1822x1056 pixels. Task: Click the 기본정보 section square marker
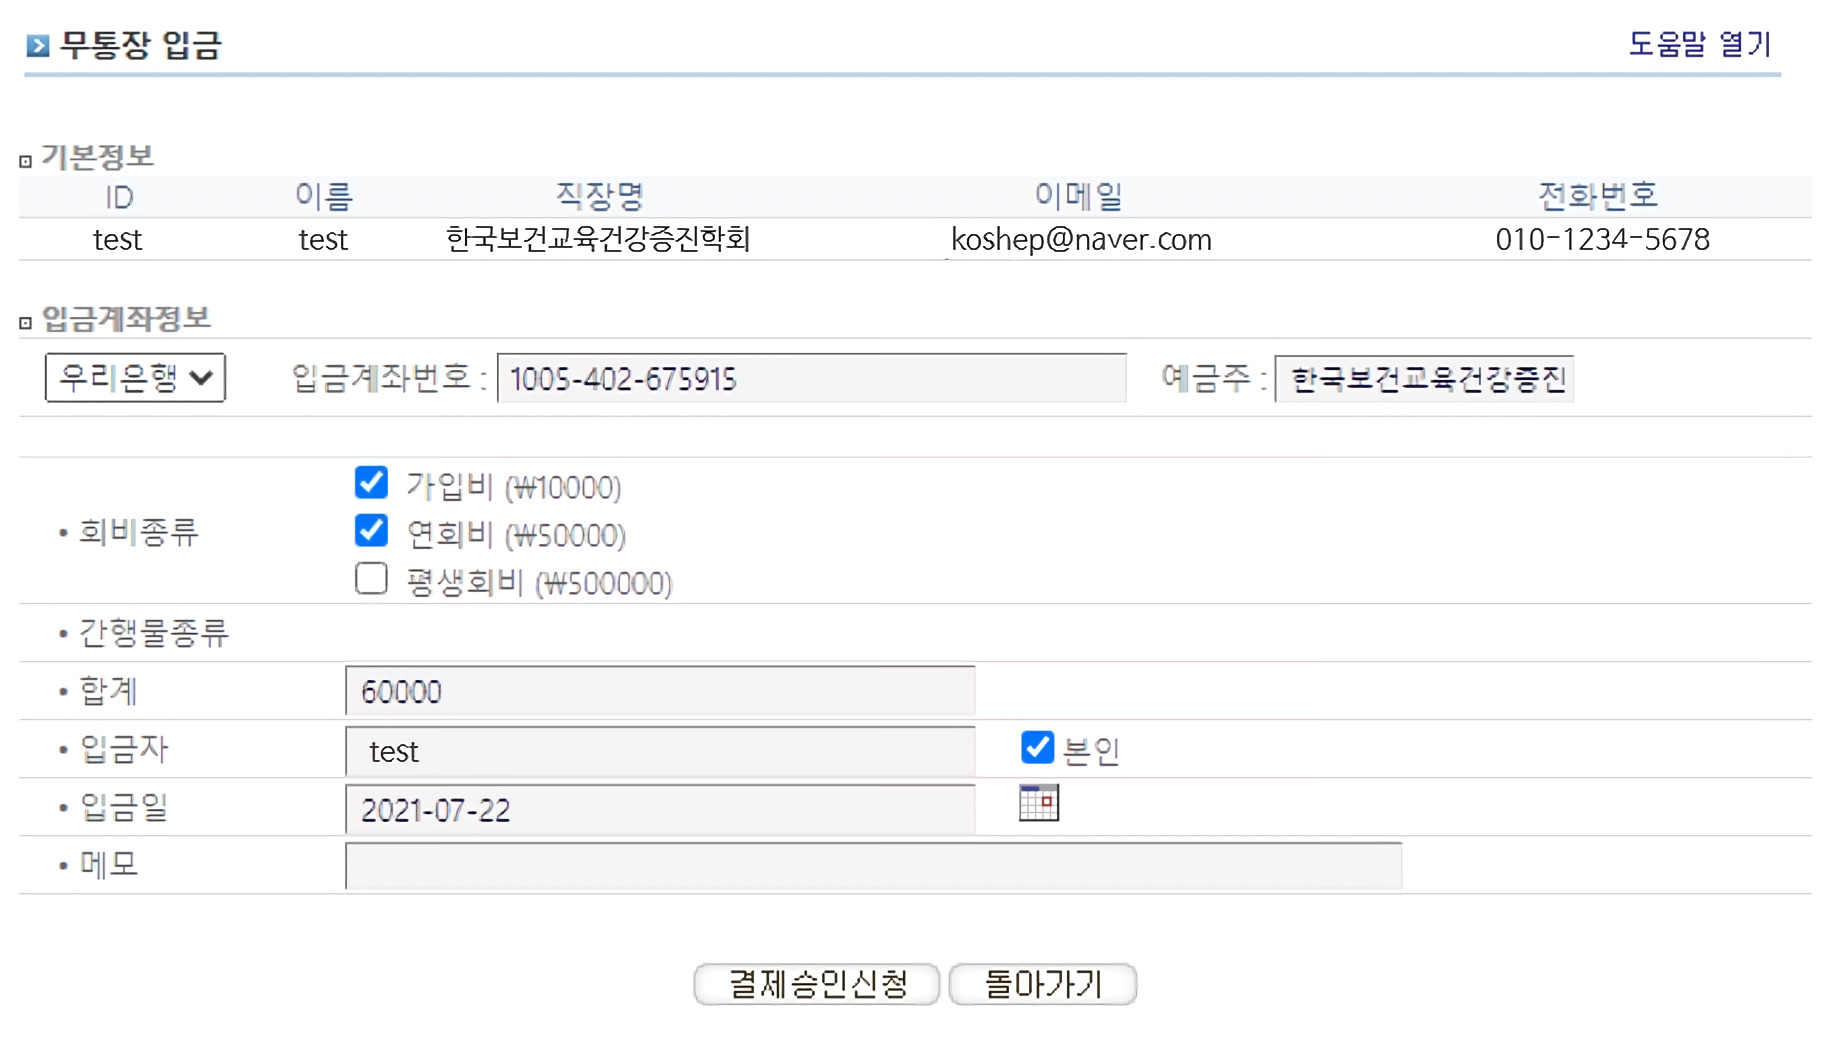coord(26,161)
